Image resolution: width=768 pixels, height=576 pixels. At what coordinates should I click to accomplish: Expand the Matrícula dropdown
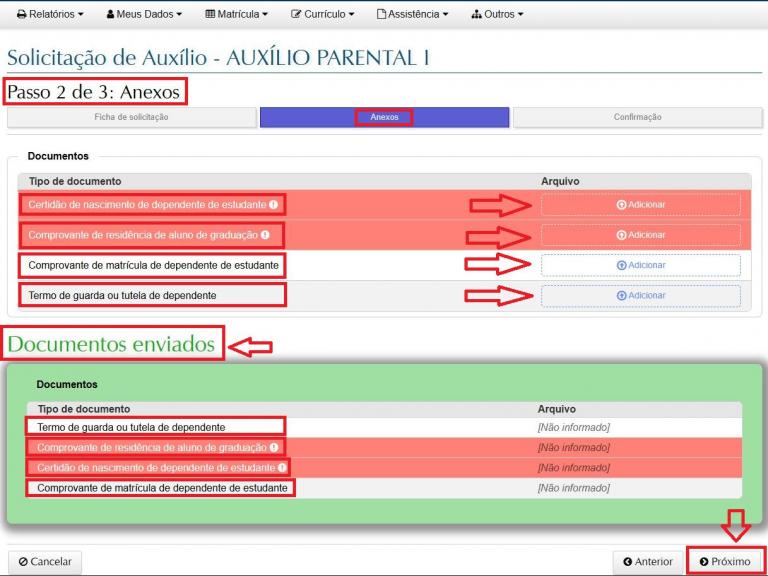click(236, 14)
